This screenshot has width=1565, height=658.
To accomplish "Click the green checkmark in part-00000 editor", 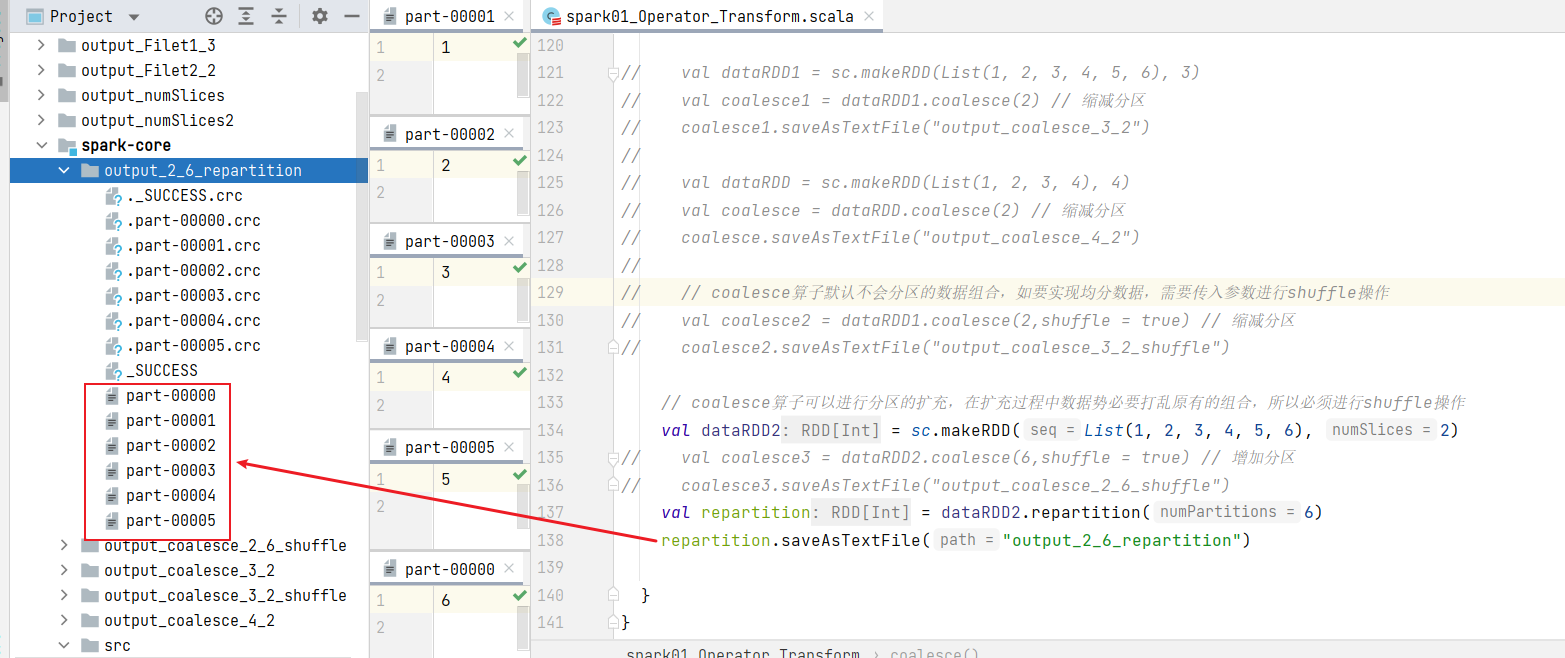I will coord(519,596).
